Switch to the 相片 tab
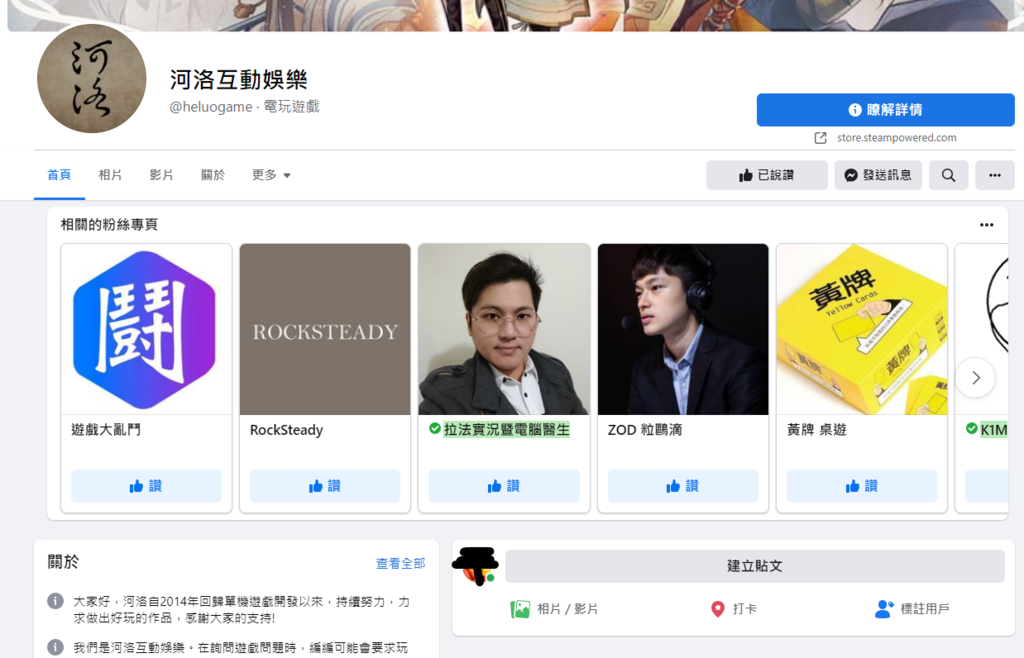The width and height of the screenshot is (1024, 658). (x=110, y=175)
